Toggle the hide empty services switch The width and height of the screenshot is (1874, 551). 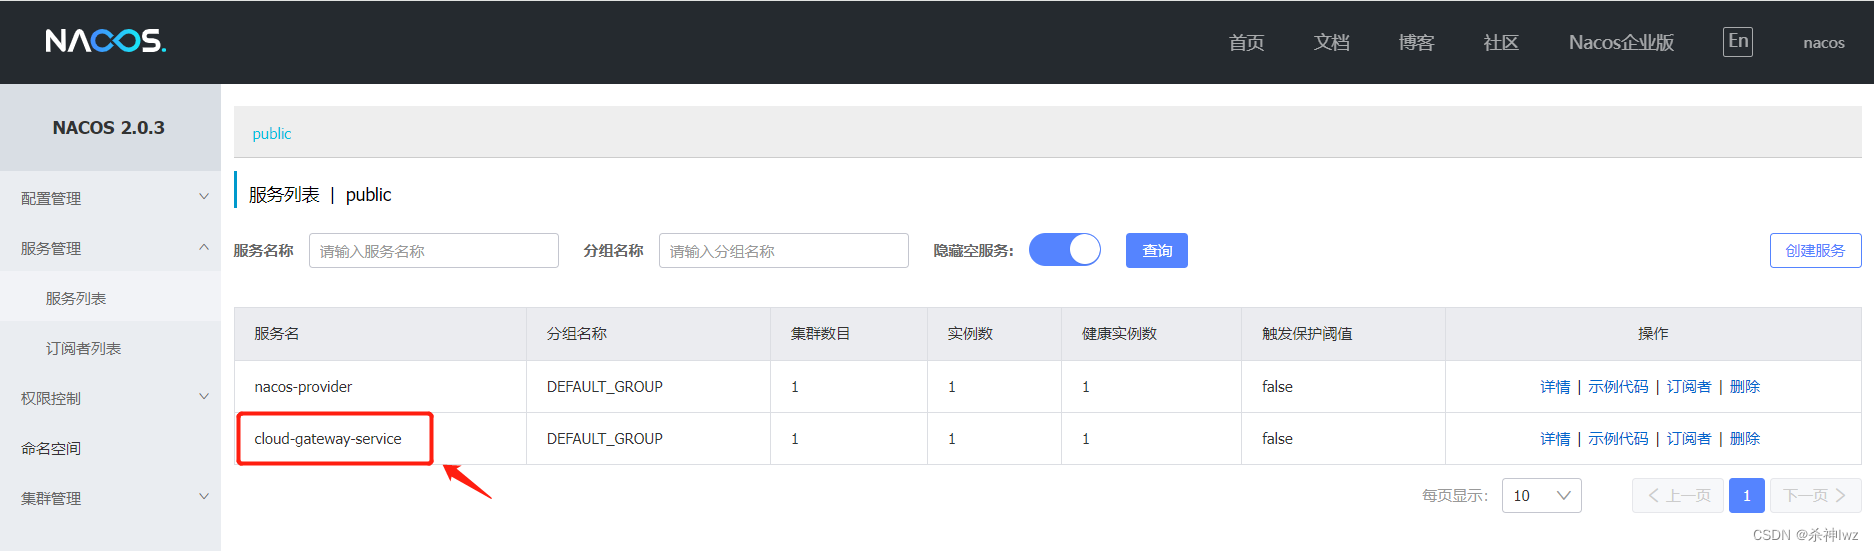[1064, 250]
